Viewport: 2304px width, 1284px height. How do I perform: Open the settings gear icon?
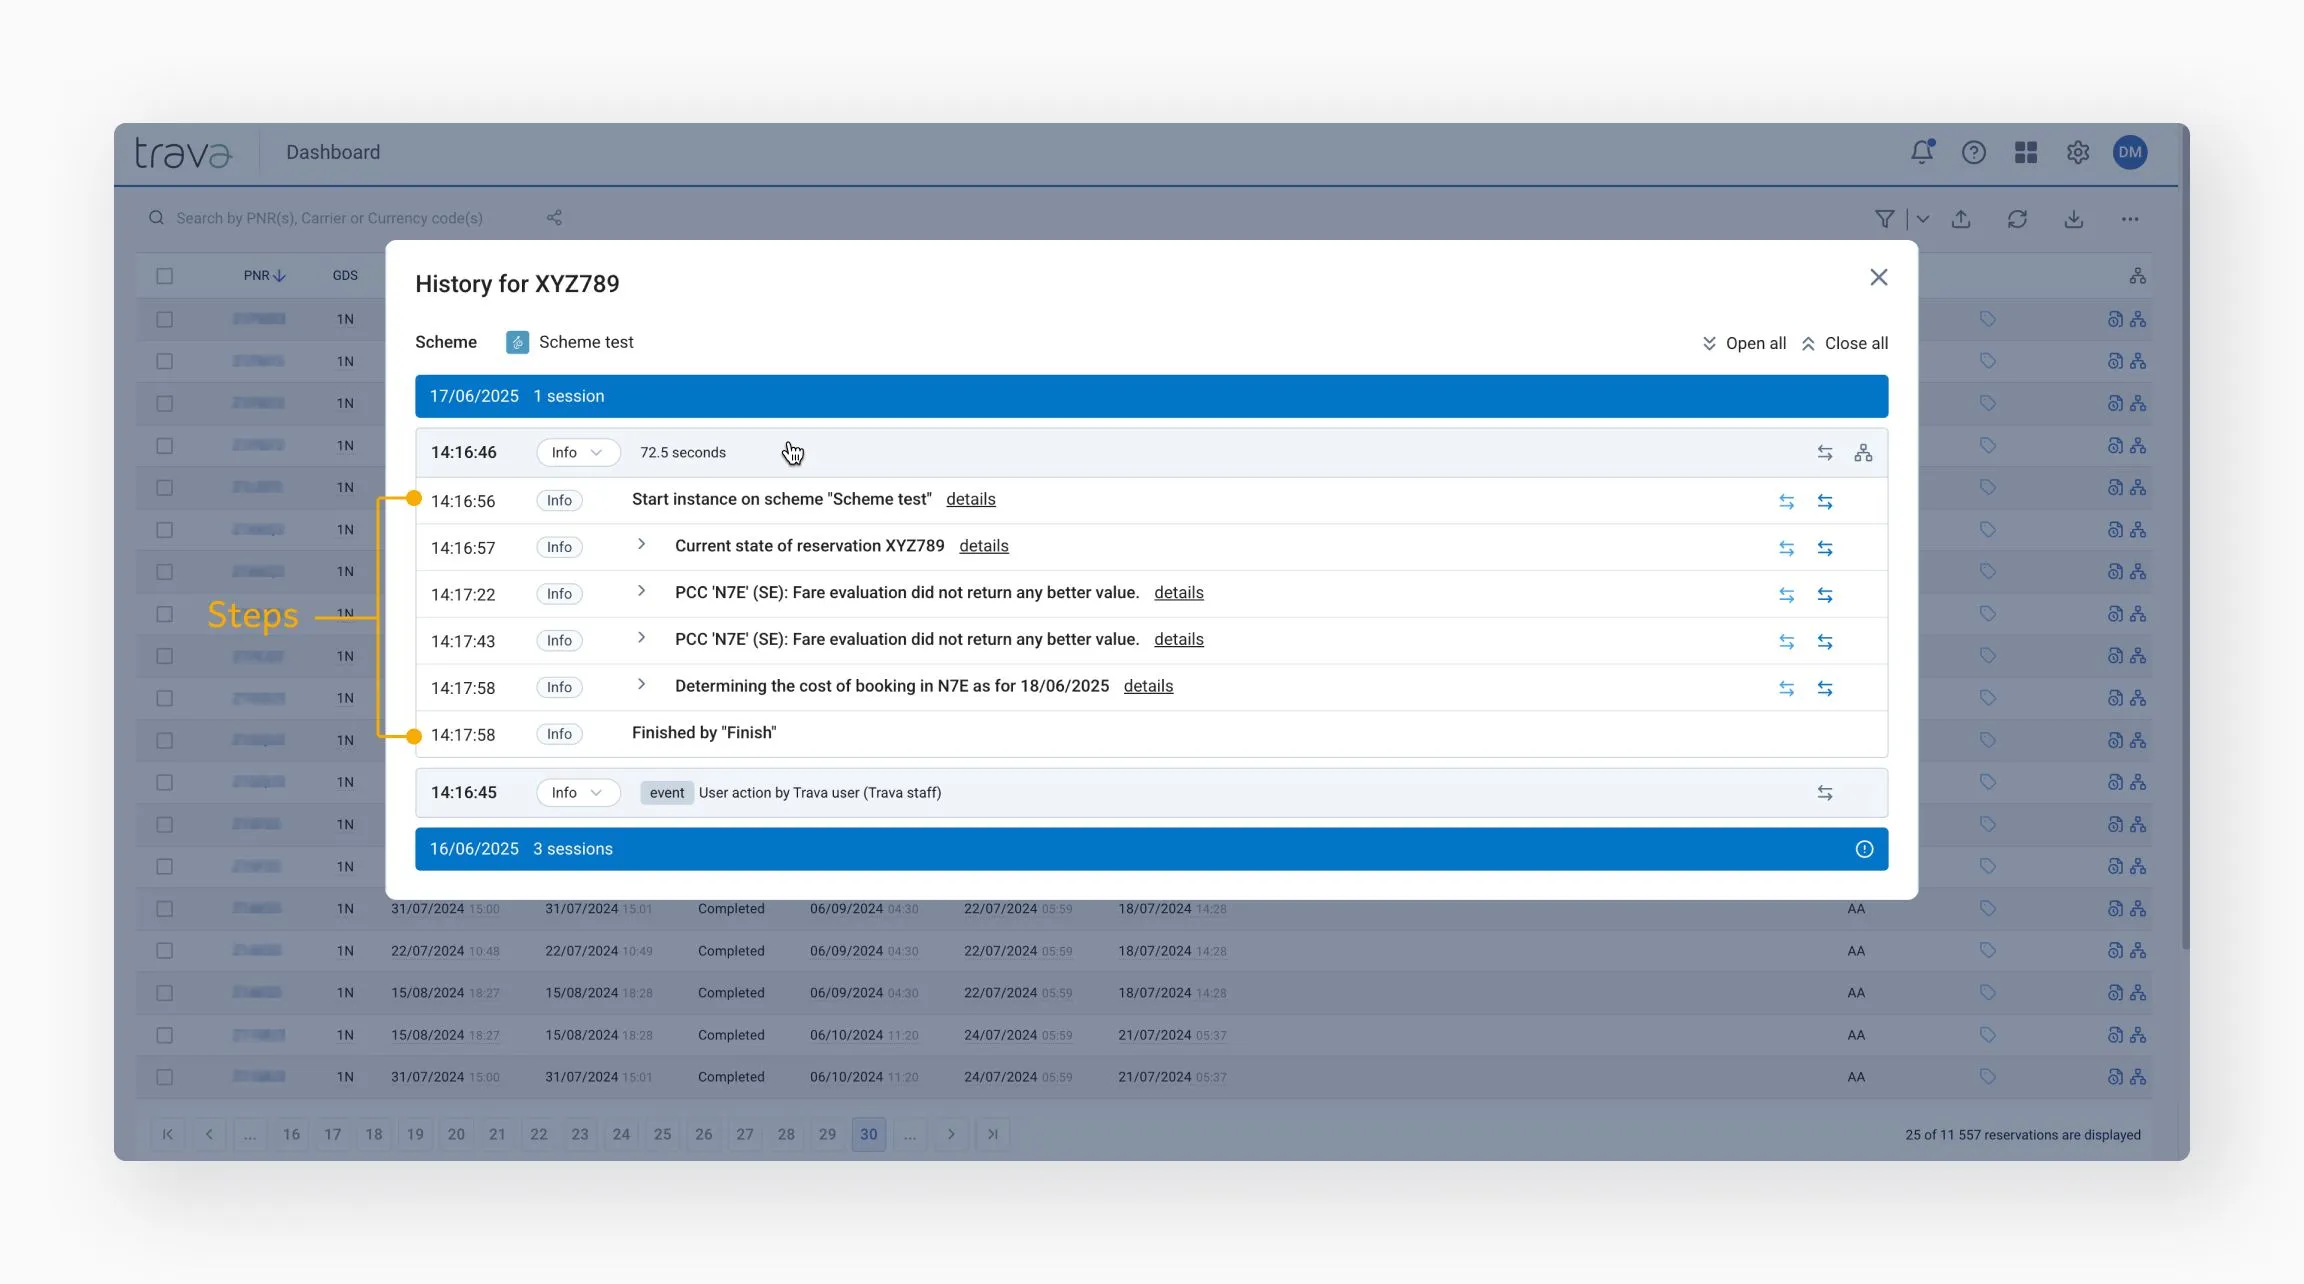(x=2078, y=152)
